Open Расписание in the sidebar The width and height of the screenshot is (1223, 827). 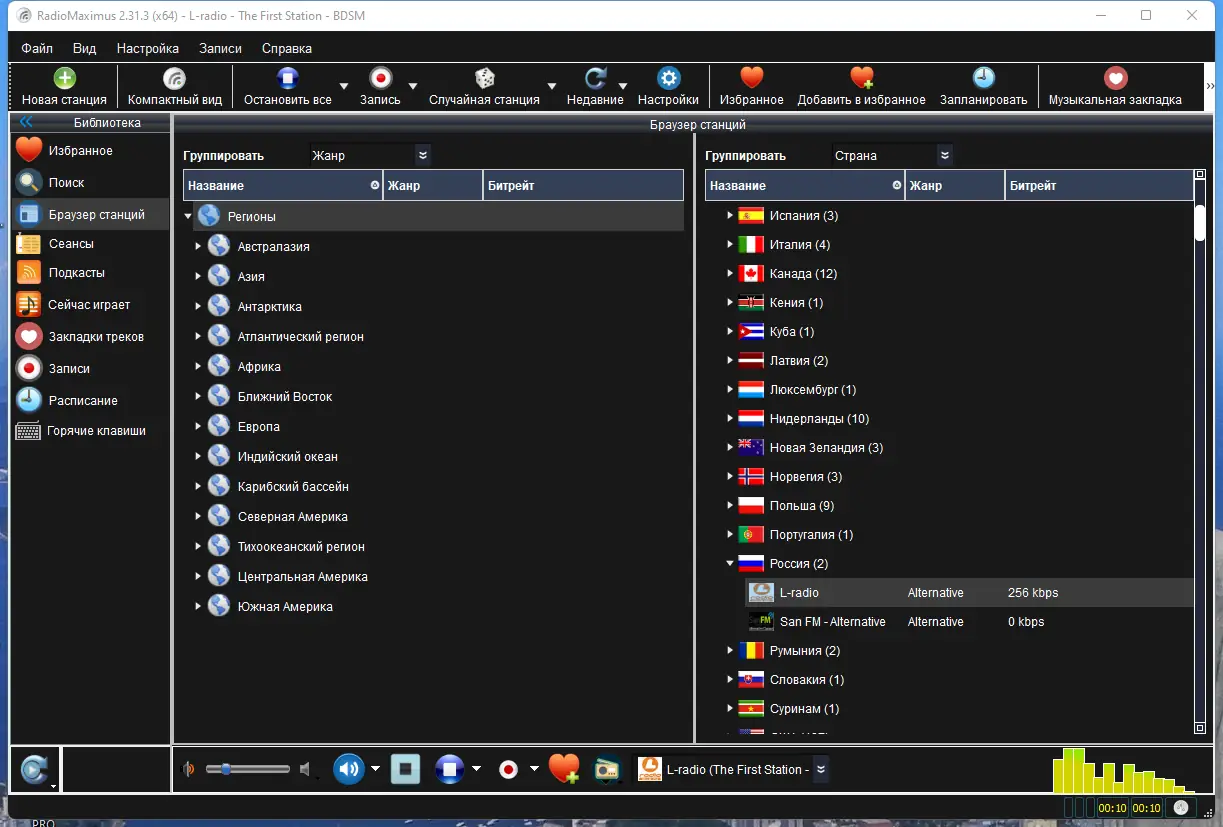[x=90, y=400]
